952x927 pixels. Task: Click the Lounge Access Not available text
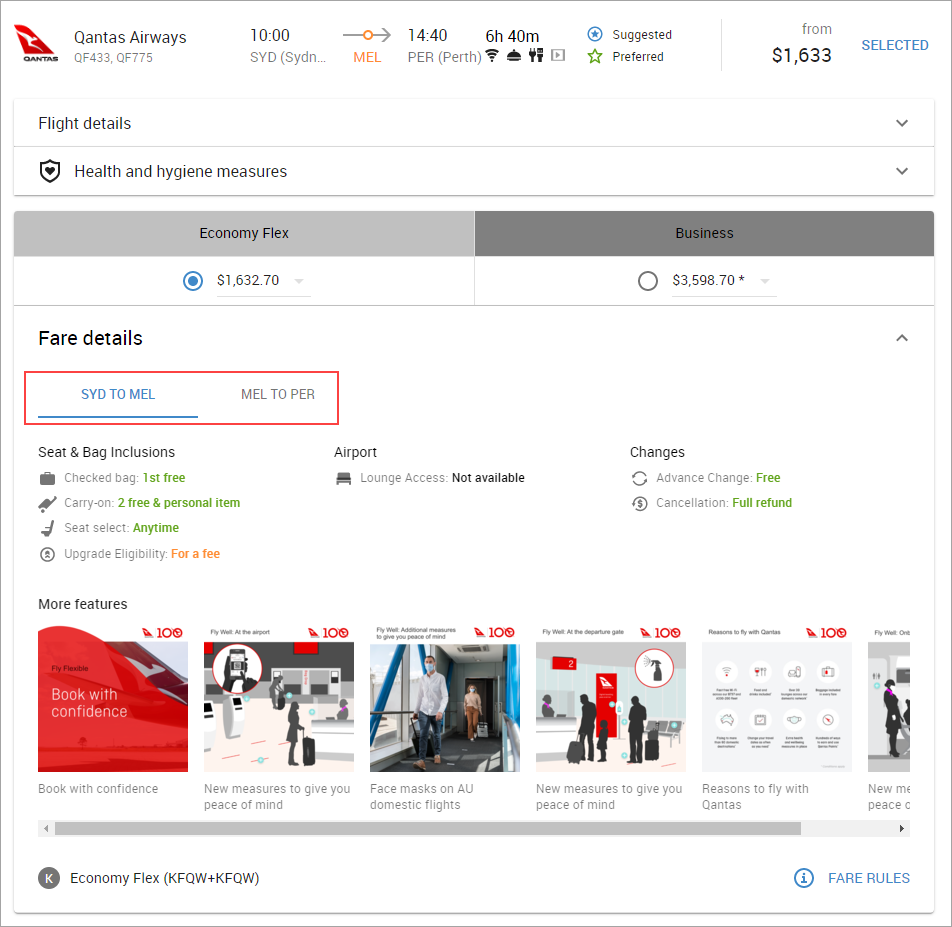[x=442, y=478]
